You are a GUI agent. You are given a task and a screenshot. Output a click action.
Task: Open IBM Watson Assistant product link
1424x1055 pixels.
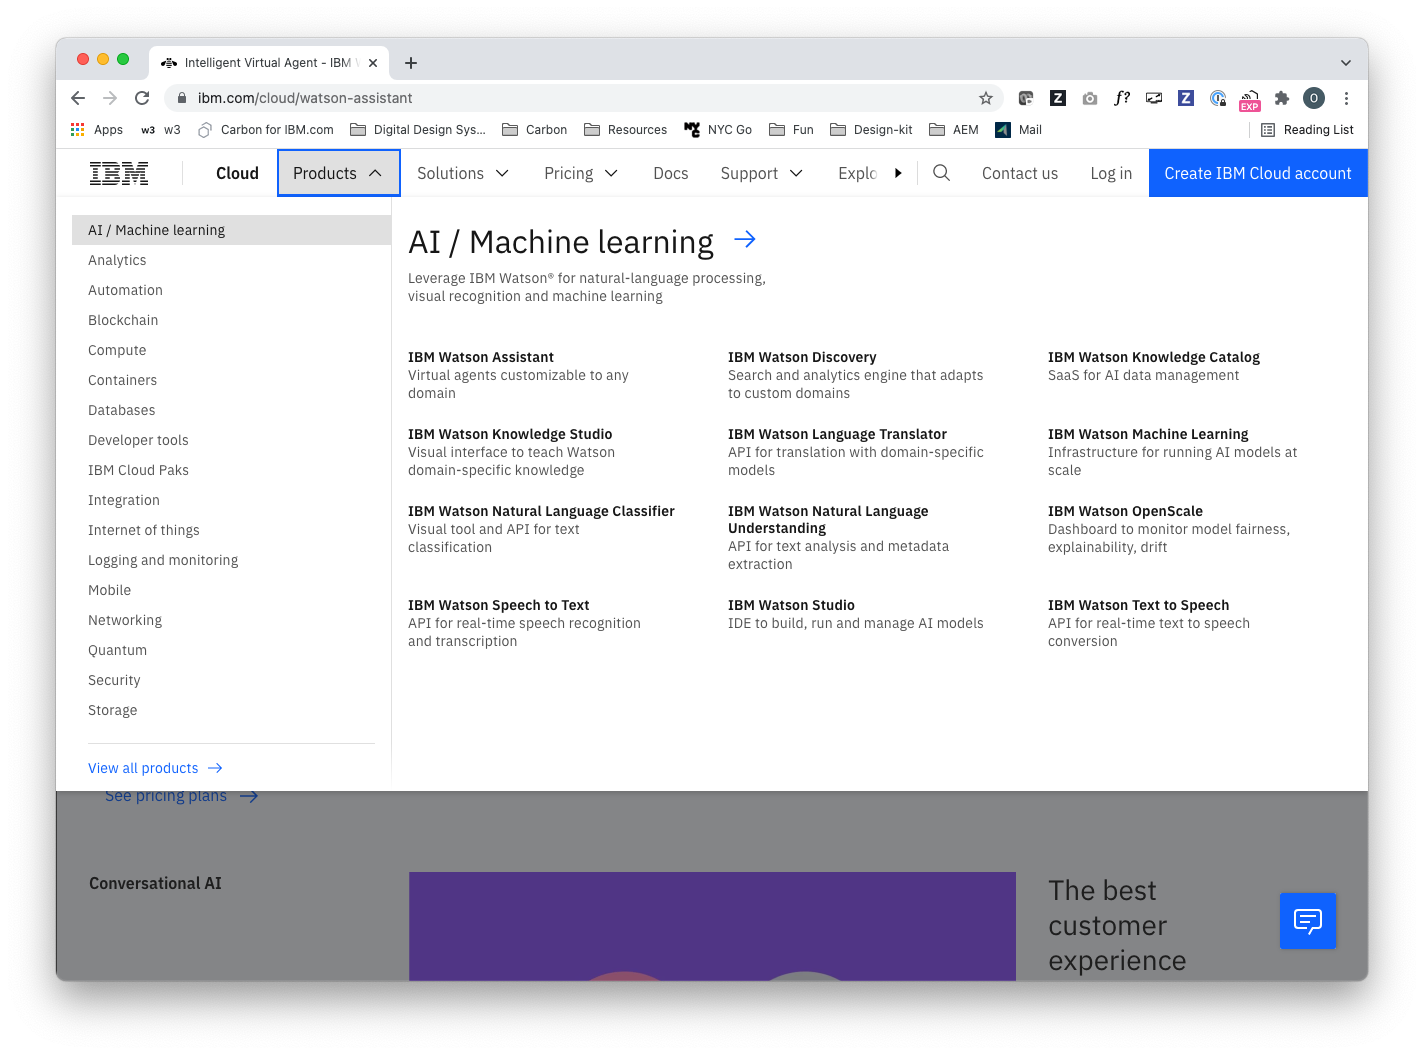coord(481,357)
